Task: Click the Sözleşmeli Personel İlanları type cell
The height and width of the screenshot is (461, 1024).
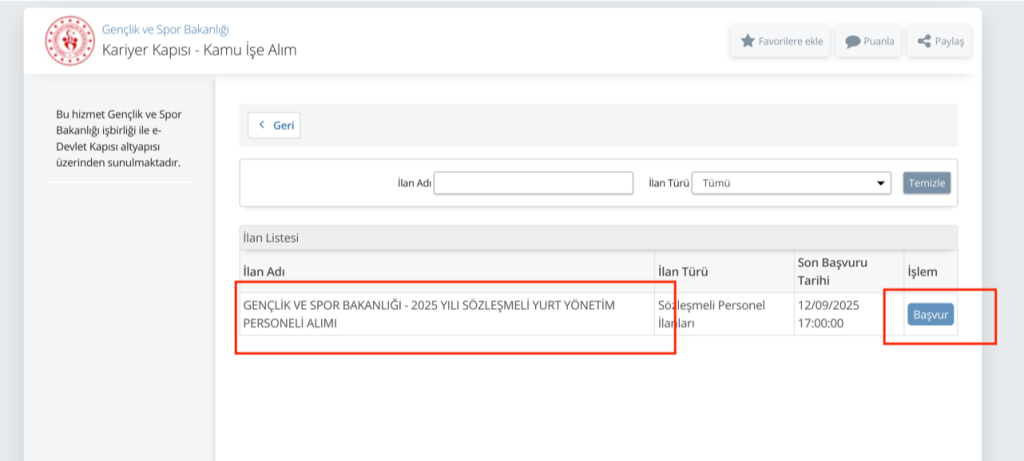Action: pos(710,314)
